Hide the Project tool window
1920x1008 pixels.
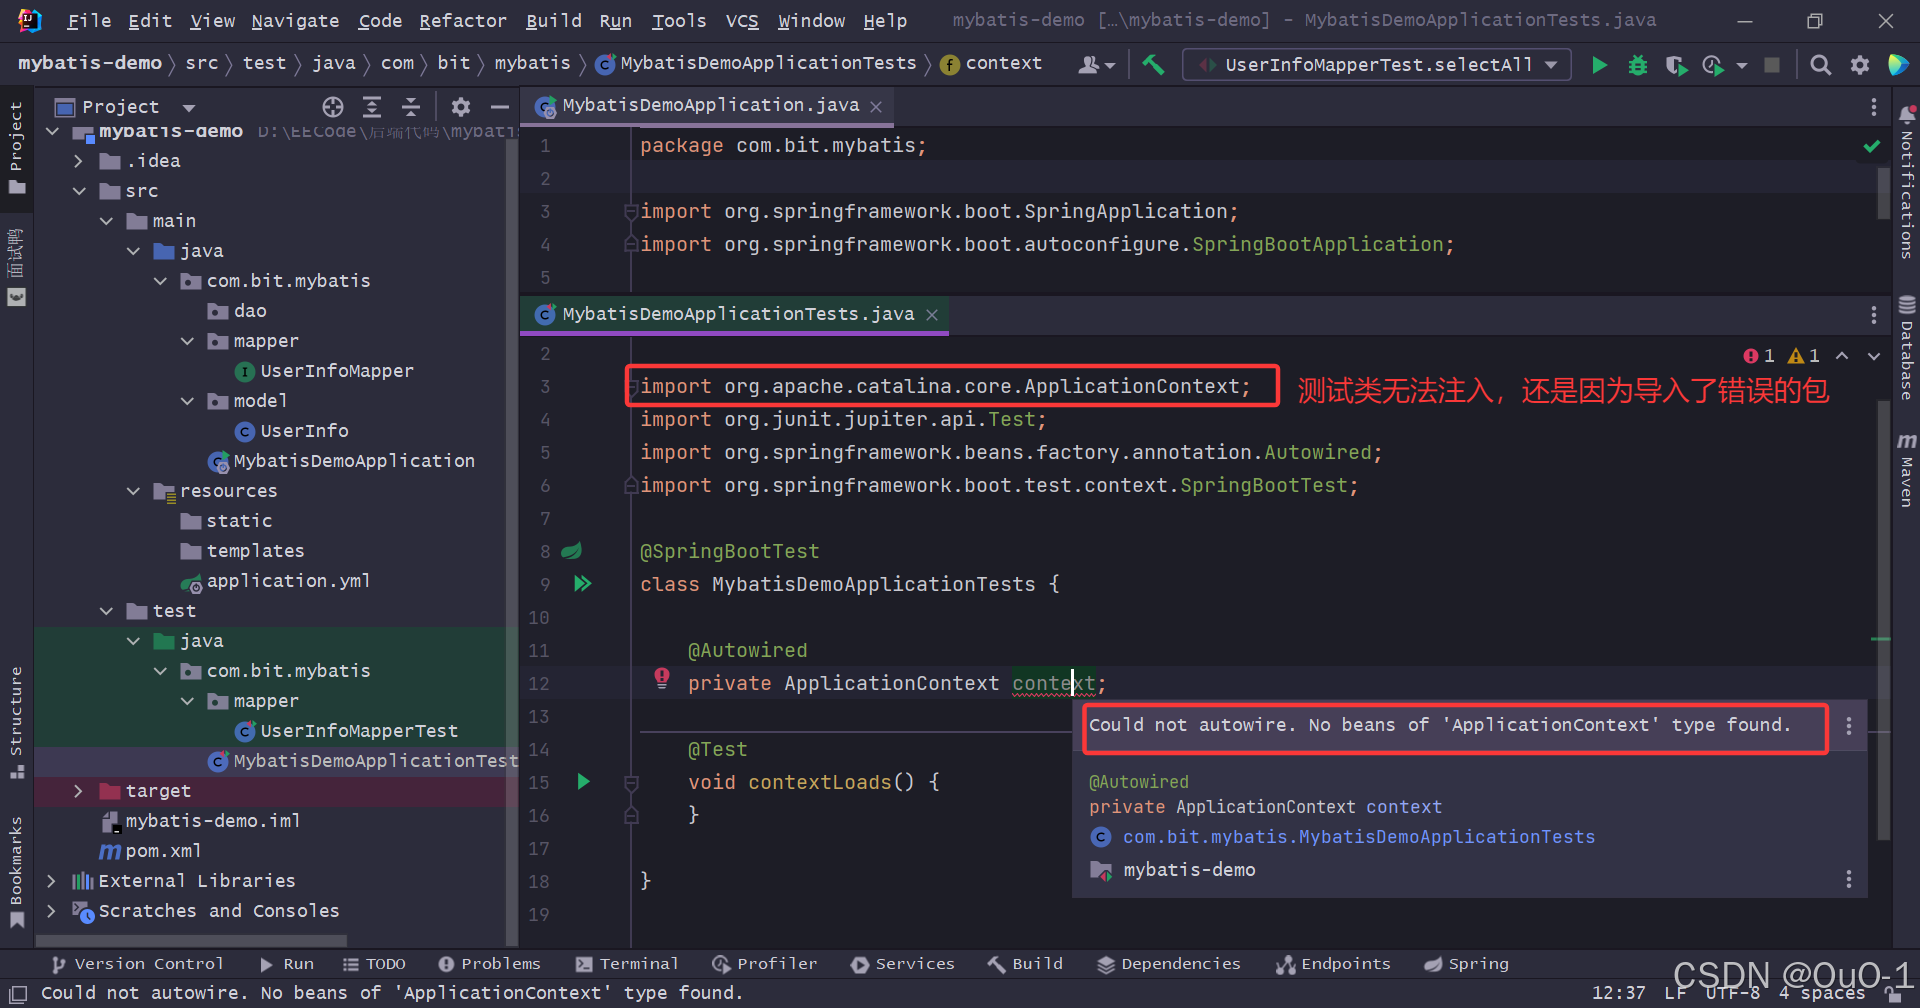coord(500,107)
